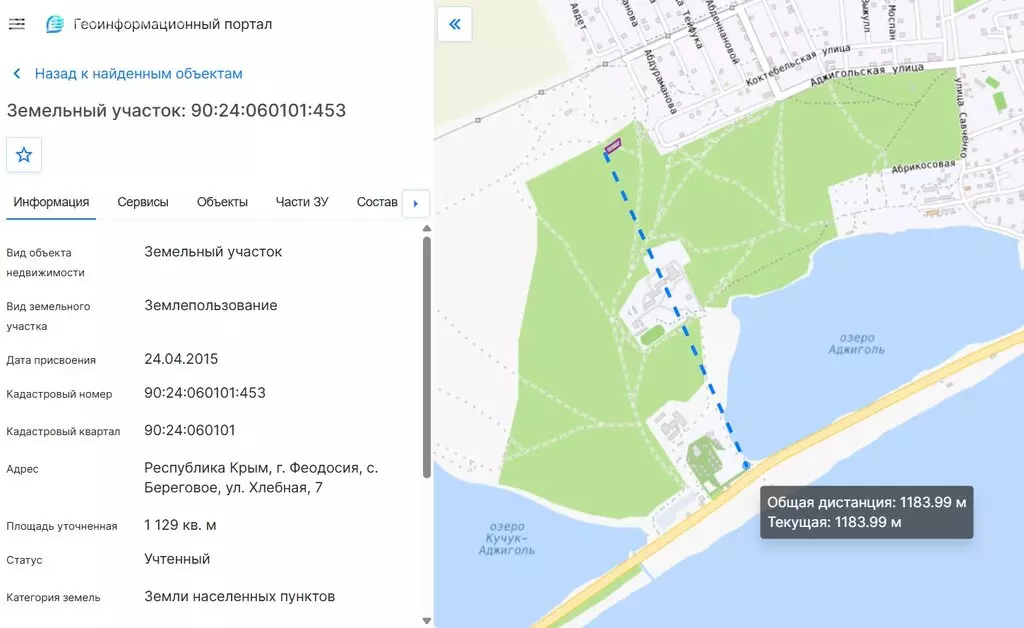
Task: Switch to the 'Сервисы' tab
Action: [x=143, y=202]
